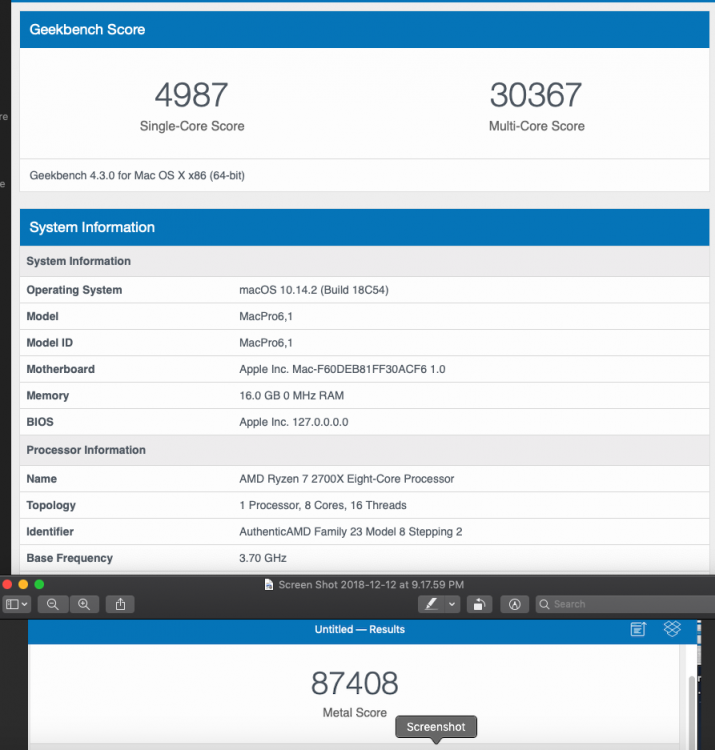The image size is (715, 750).
Task: Click the Multi-Core Score caption
Action: (x=537, y=126)
